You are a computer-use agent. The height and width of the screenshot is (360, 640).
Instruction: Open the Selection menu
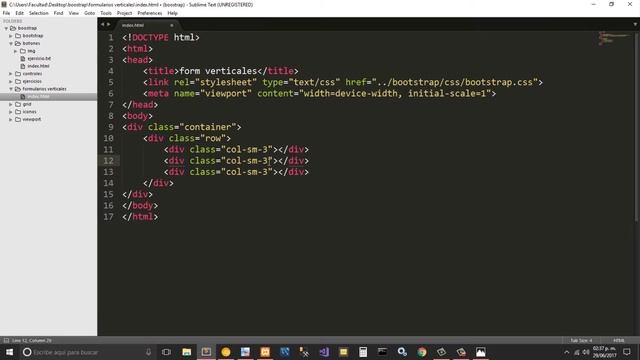tap(39, 13)
